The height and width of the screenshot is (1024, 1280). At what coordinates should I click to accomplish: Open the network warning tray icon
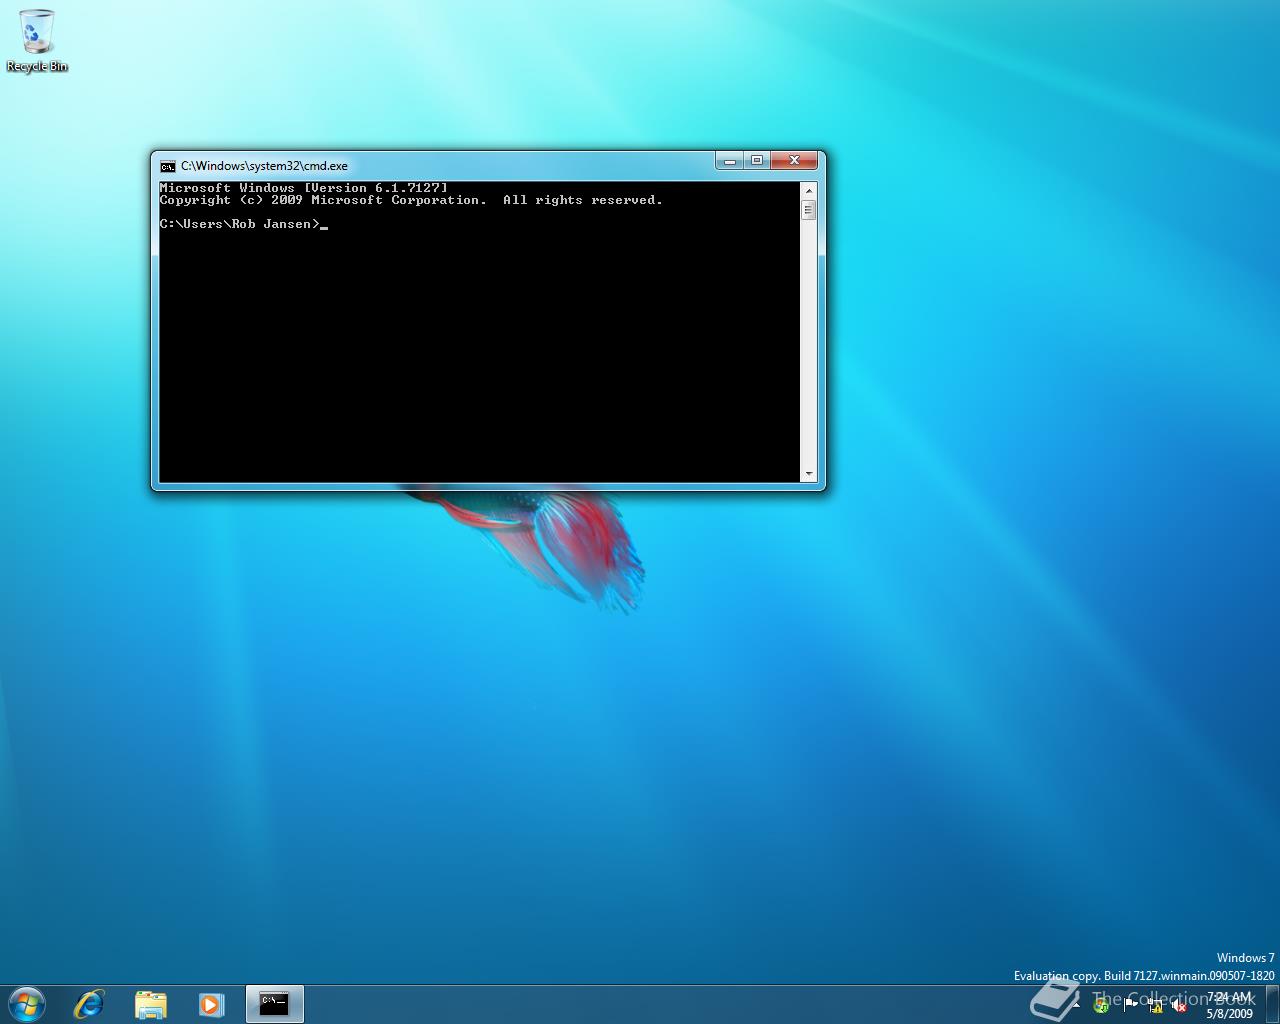coord(1156,1006)
